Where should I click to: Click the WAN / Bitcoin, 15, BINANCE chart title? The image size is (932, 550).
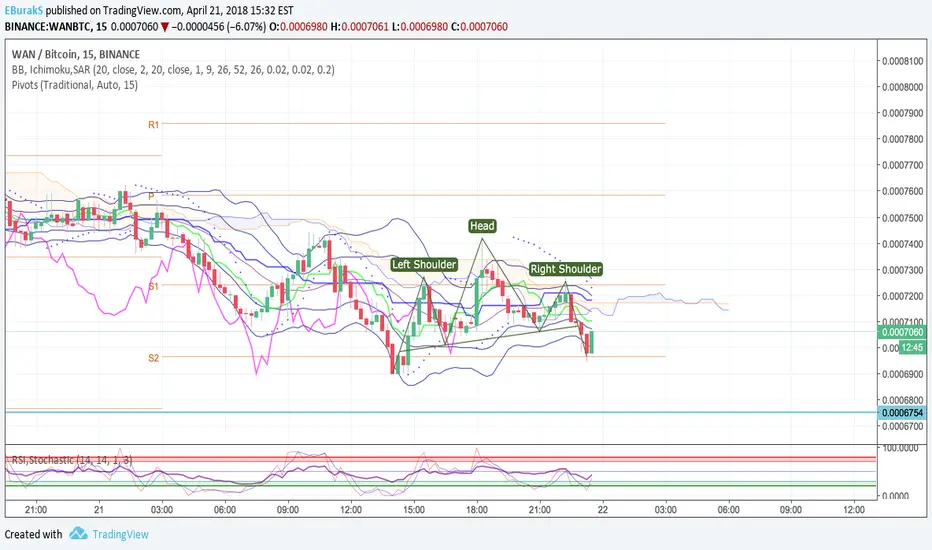click(76, 54)
